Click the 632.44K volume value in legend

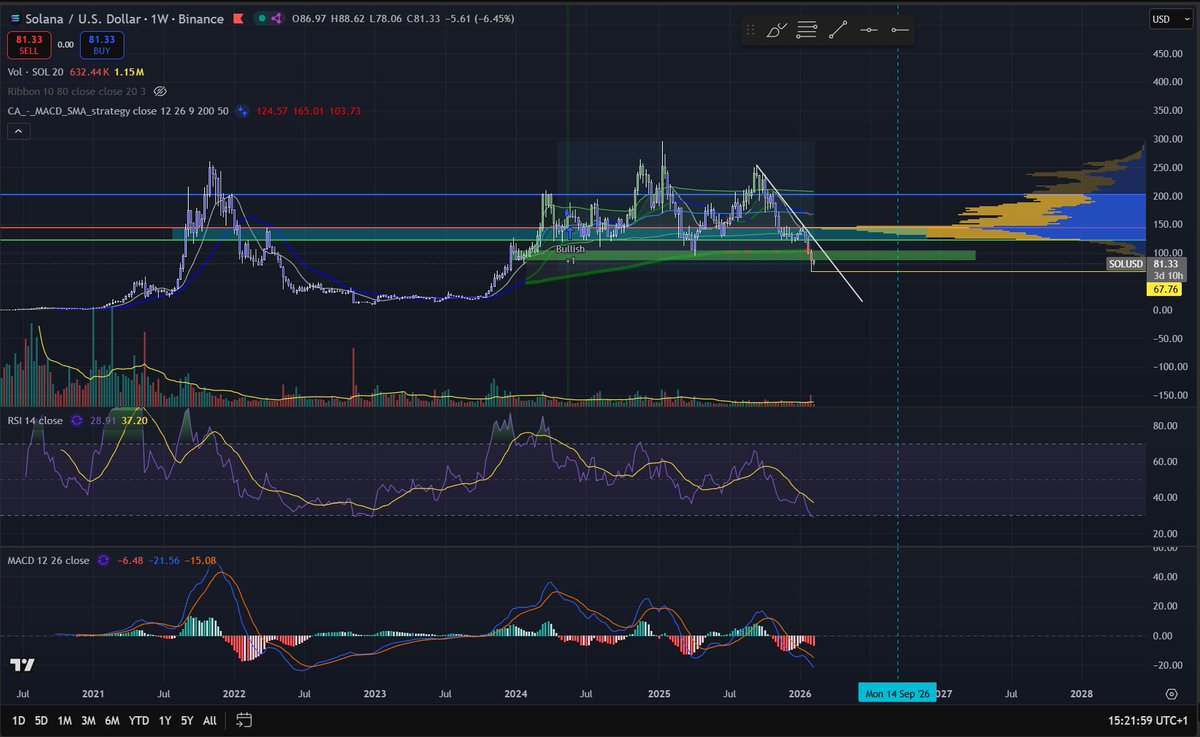click(90, 72)
